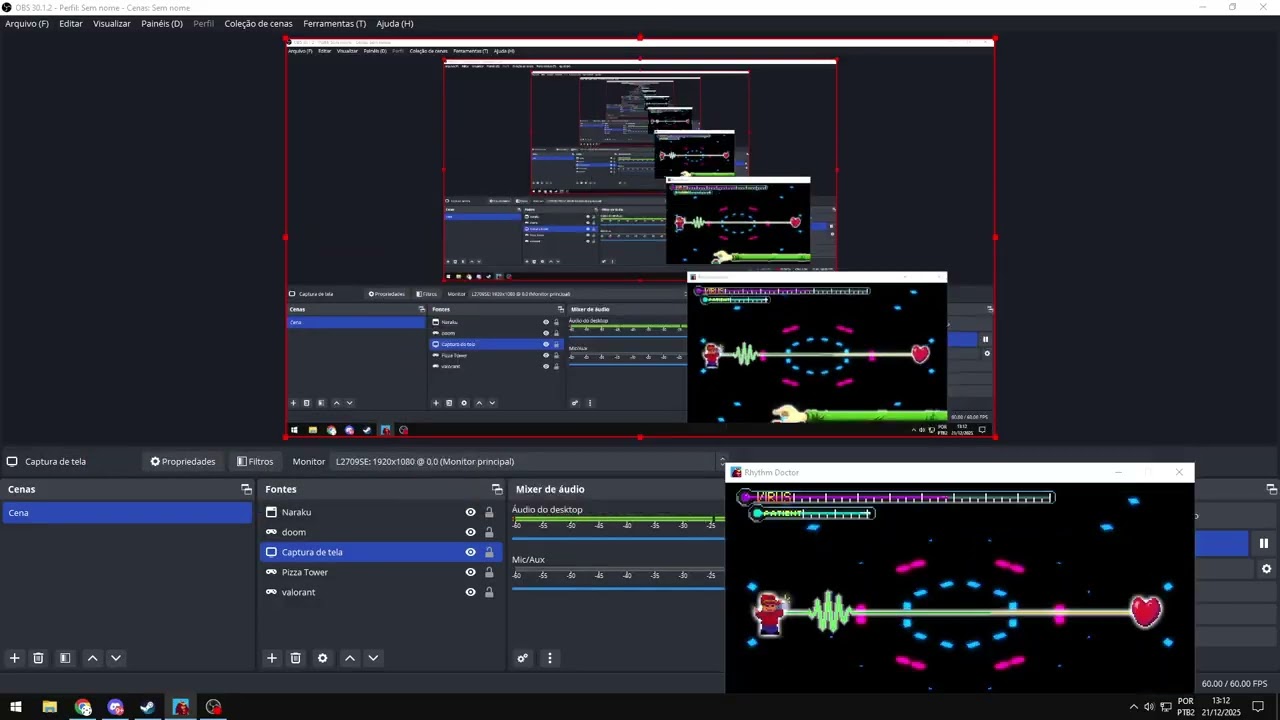Viewport: 1280px width, 720px height.
Task: Open source properties gear in the Fontes toolbar
Action: pos(322,658)
